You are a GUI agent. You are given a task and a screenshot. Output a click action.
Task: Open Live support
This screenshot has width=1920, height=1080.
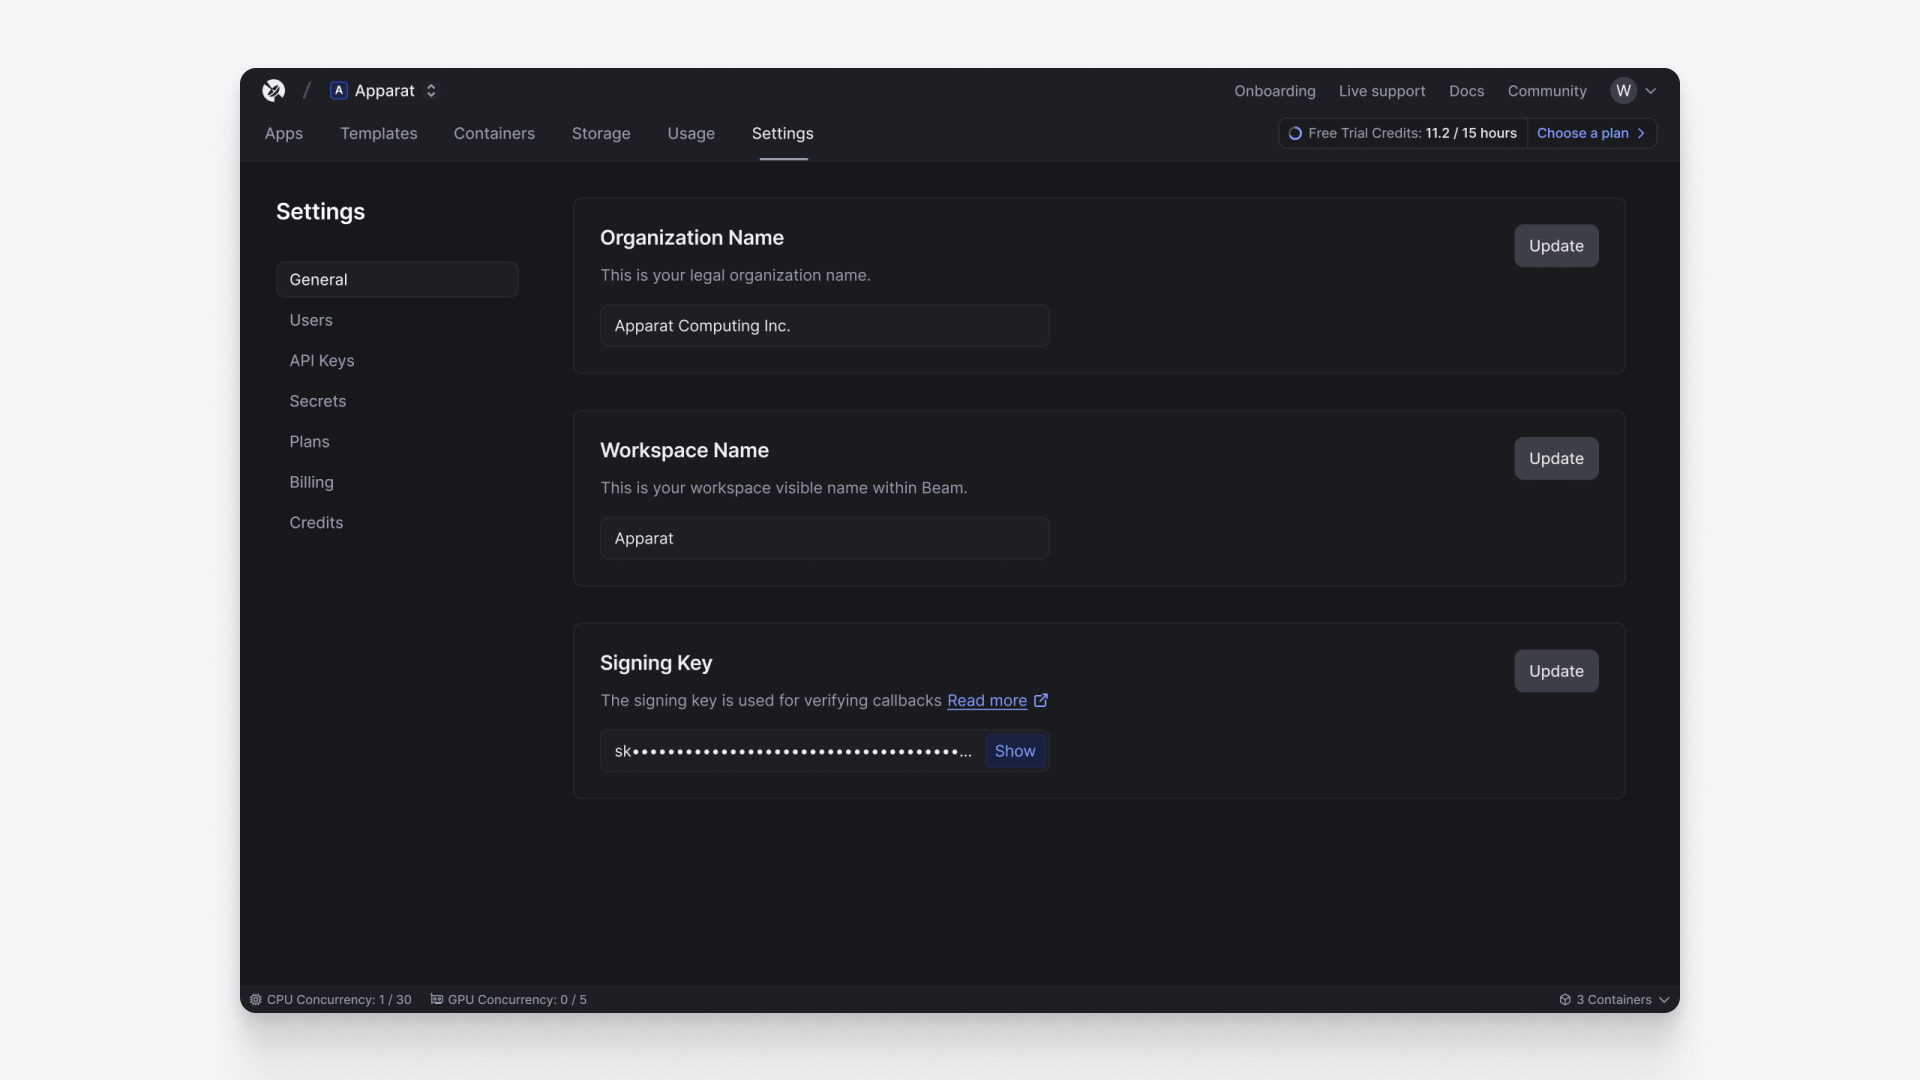[1382, 91]
